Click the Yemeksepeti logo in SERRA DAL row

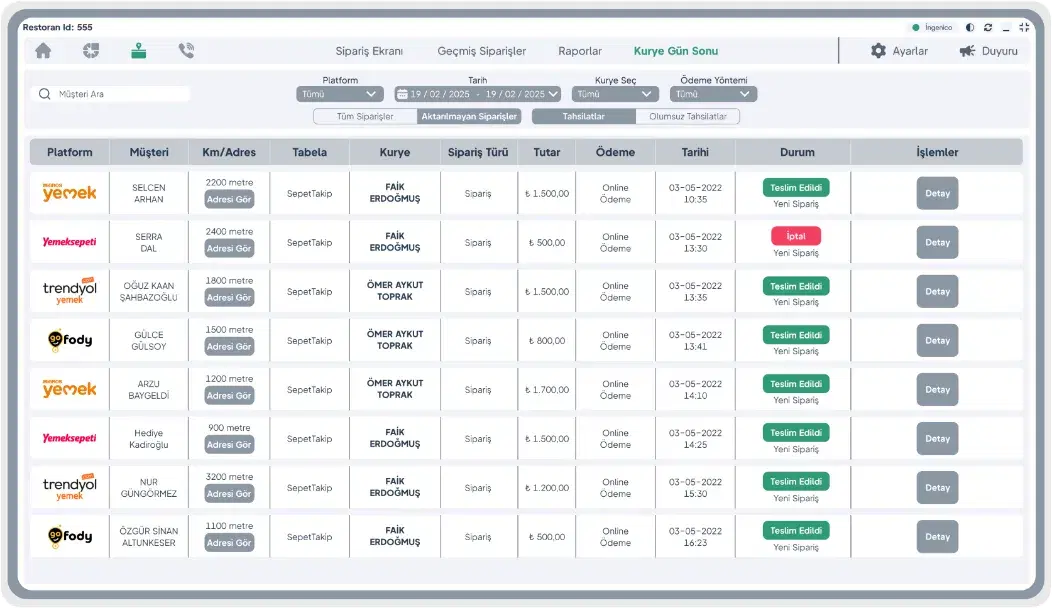(69, 242)
